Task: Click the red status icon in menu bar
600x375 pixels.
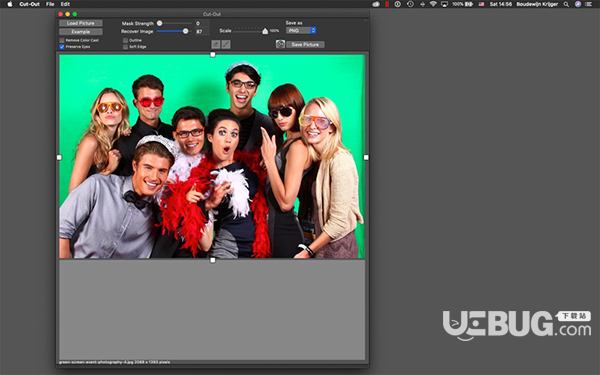Action: click(x=387, y=4)
